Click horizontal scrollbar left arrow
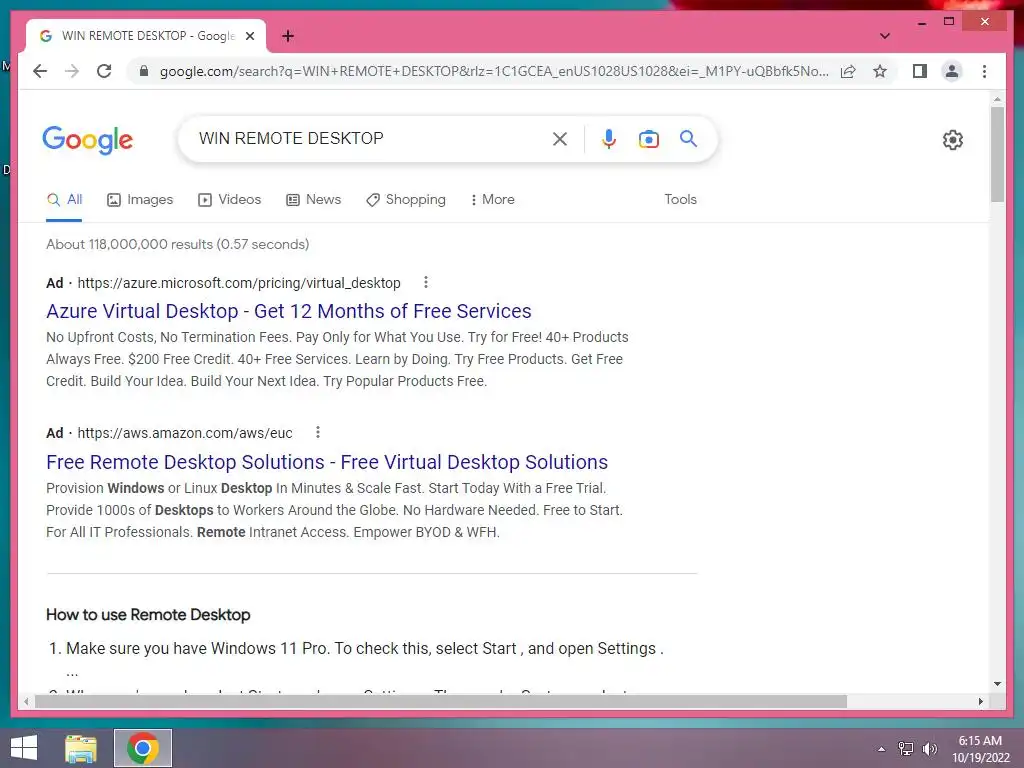Image resolution: width=1024 pixels, height=768 pixels. 26,701
